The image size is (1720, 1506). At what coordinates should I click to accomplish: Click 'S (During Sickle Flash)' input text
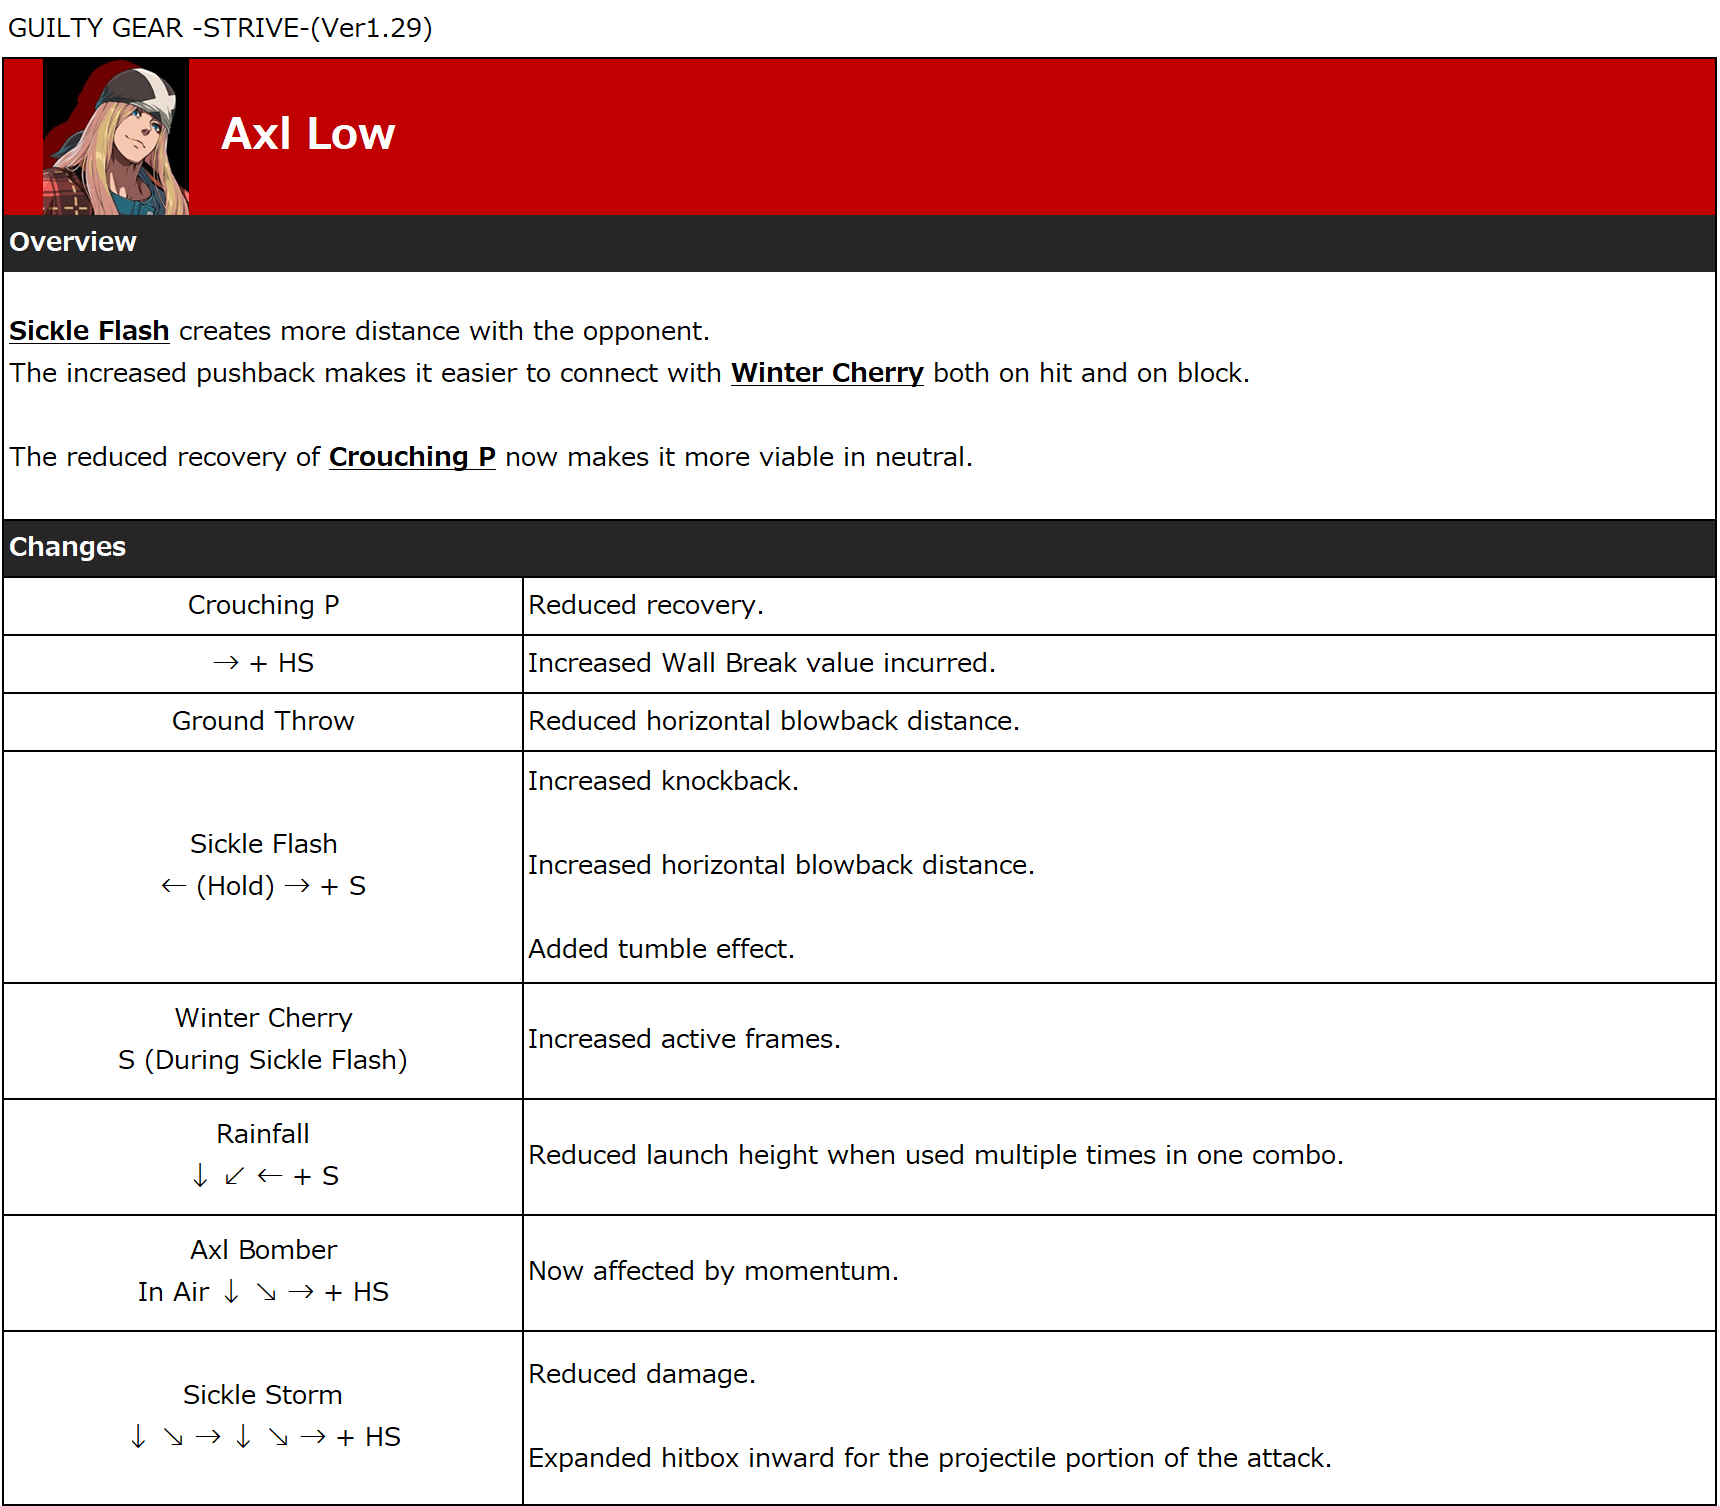pyautogui.click(x=263, y=1060)
